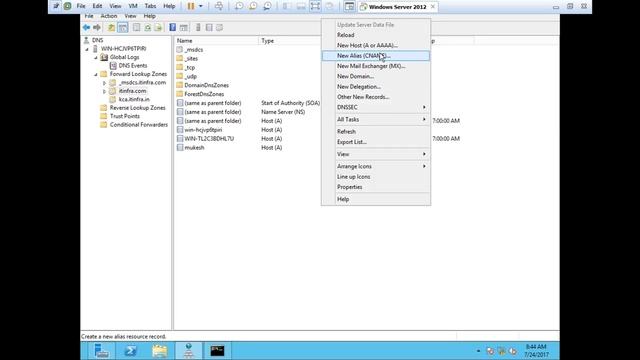Click the _msdcs record icon in list

180,49
